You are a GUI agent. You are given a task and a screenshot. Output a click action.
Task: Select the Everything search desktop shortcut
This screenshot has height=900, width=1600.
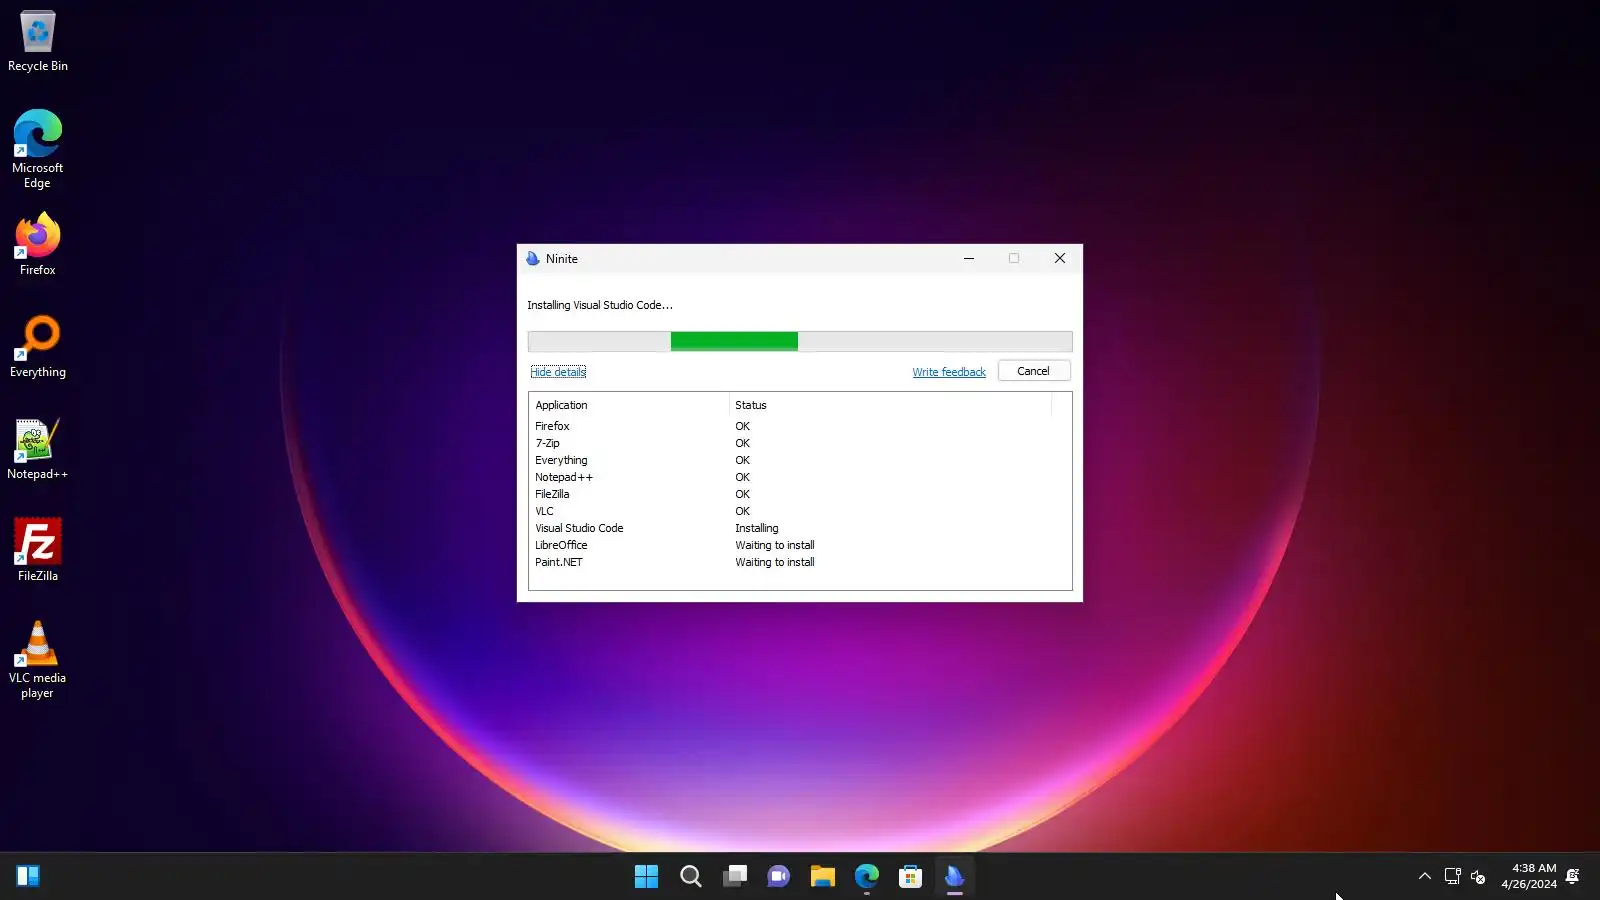(x=38, y=346)
